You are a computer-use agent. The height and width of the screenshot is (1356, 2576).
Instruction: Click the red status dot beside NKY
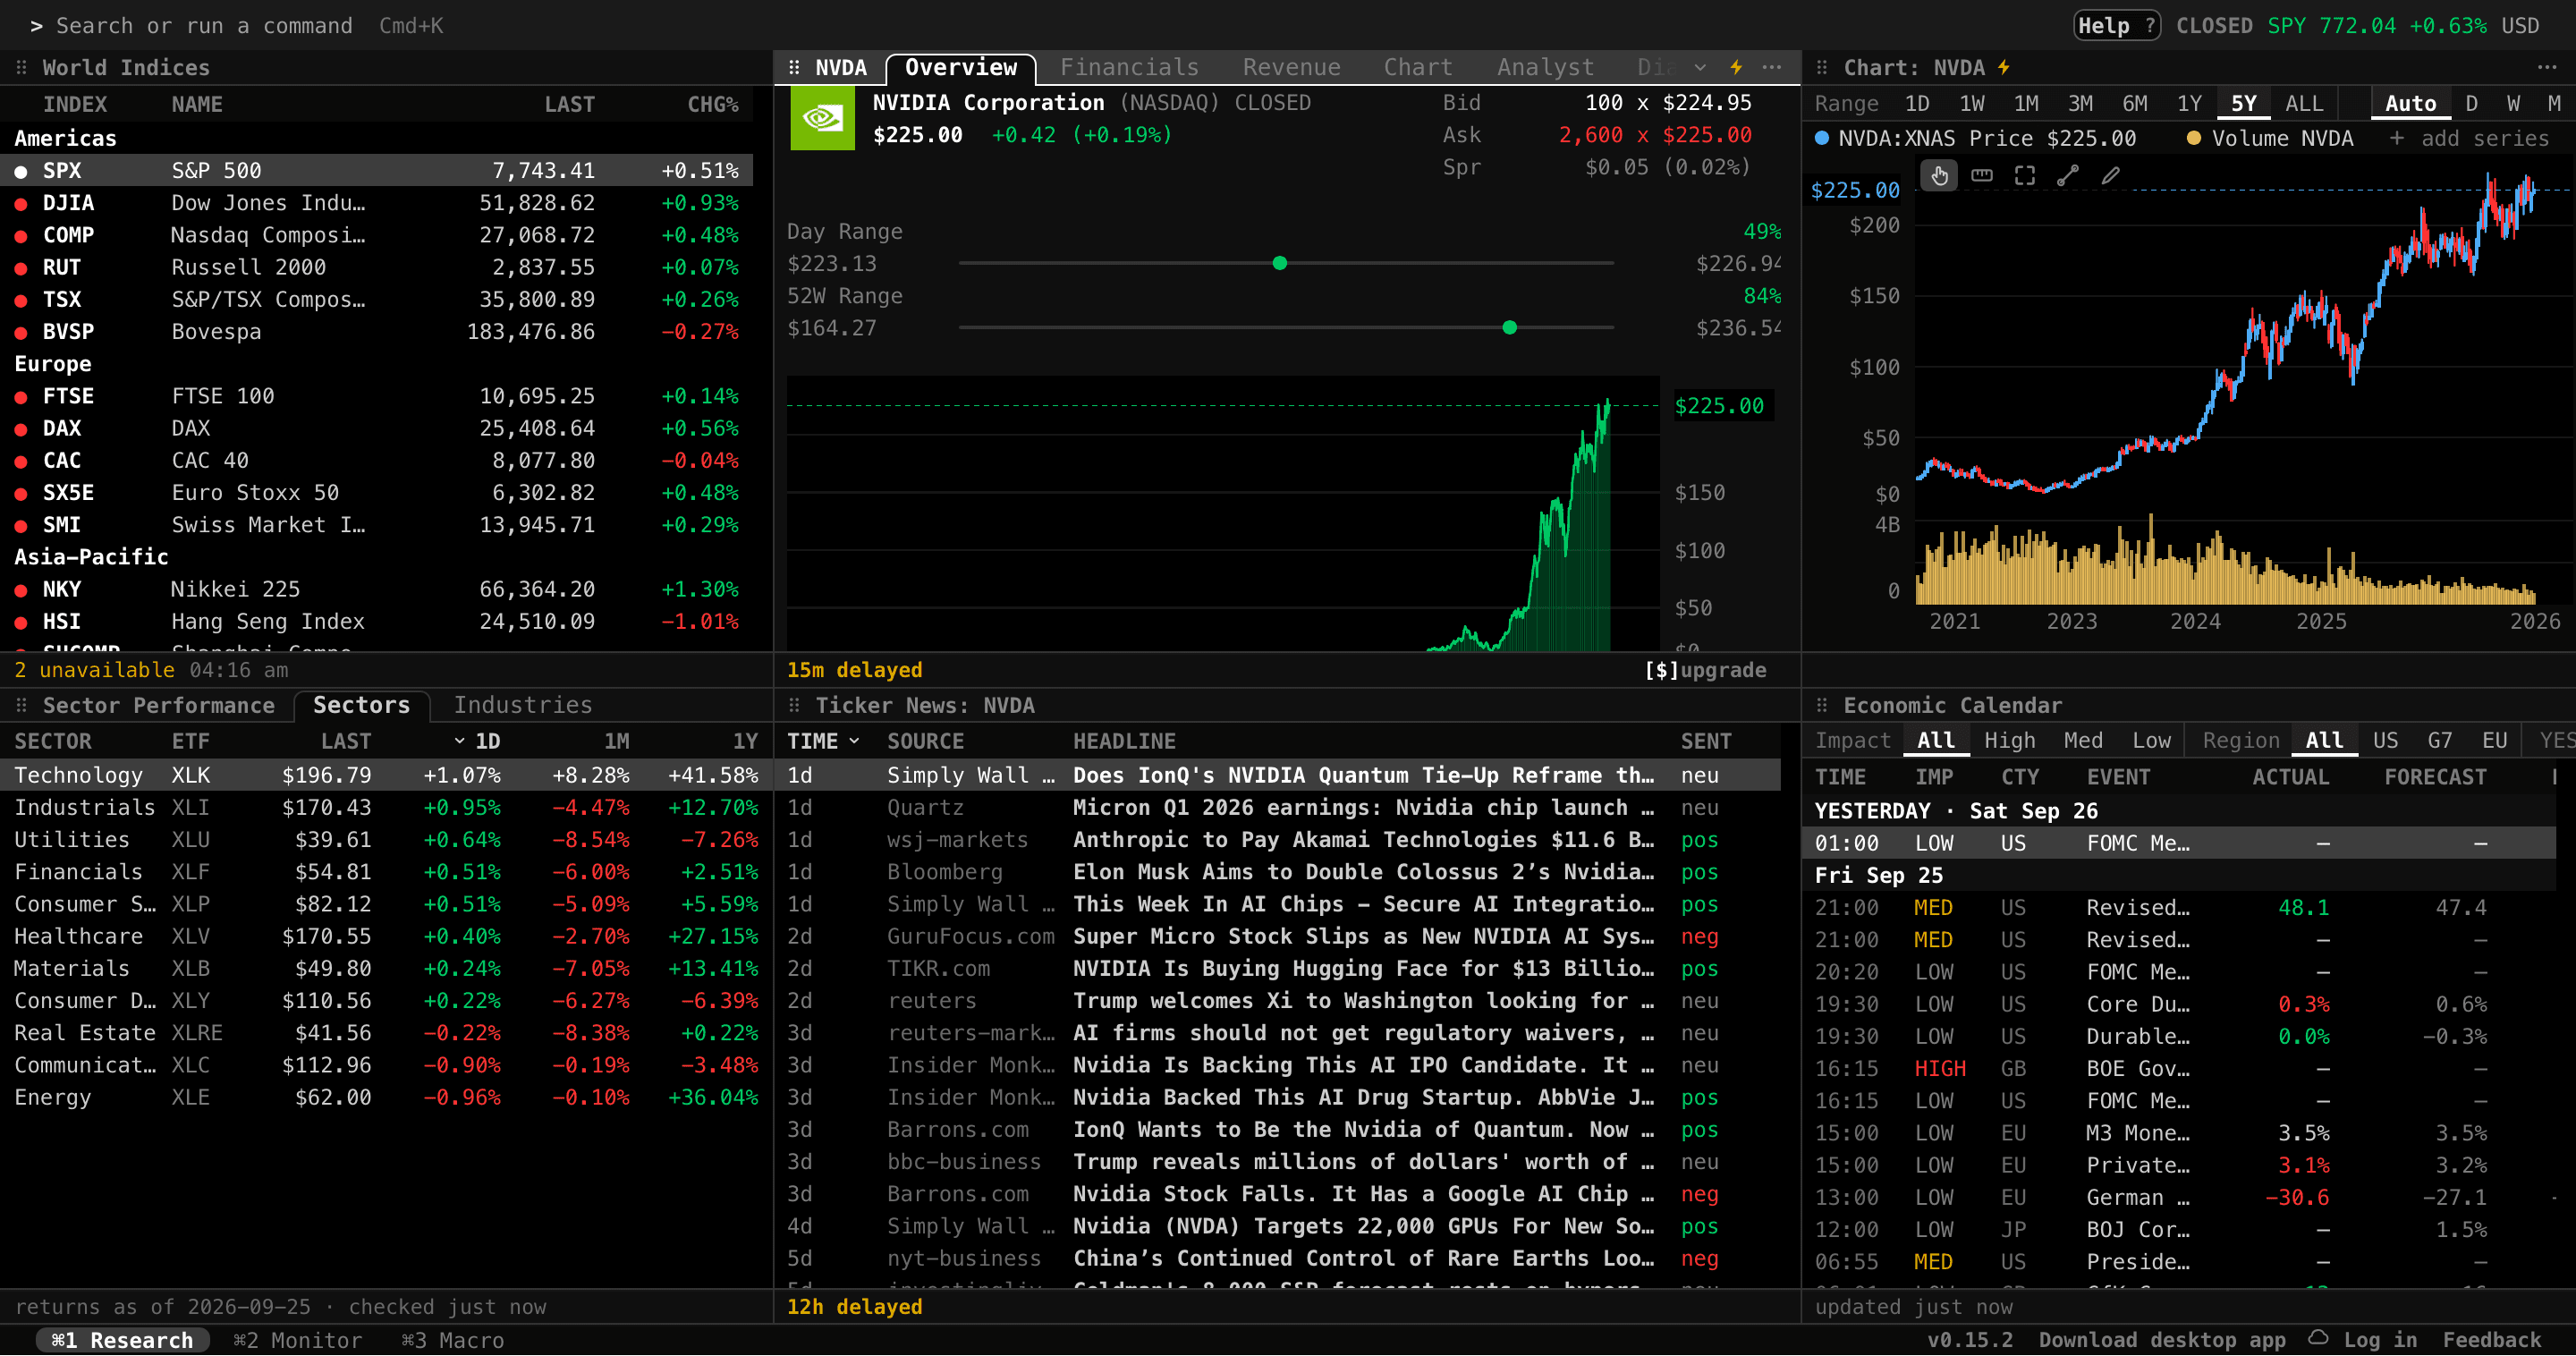(20, 590)
